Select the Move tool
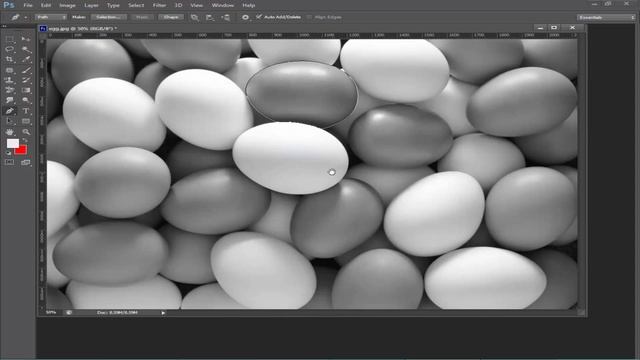Viewport: 640px width, 360px height. point(26,39)
